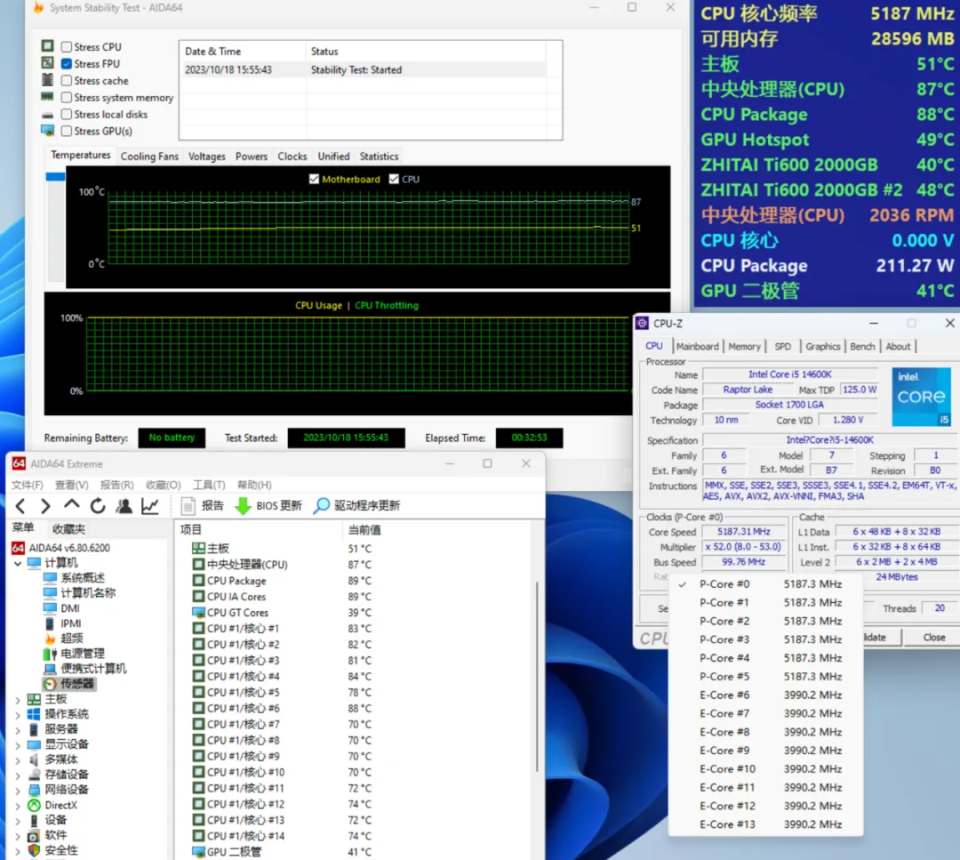Select IPMI in the AIDA64 tree
The height and width of the screenshot is (860, 960).
point(71,623)
